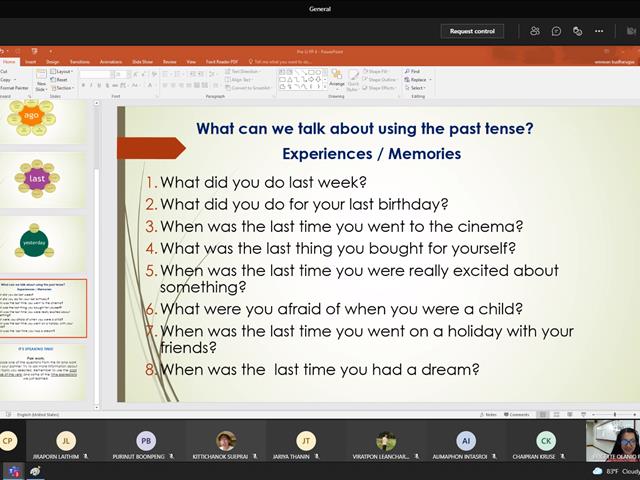Toggle the Notes pane in status bar
The height and width of the screenshot is (480, 640).
488,414
